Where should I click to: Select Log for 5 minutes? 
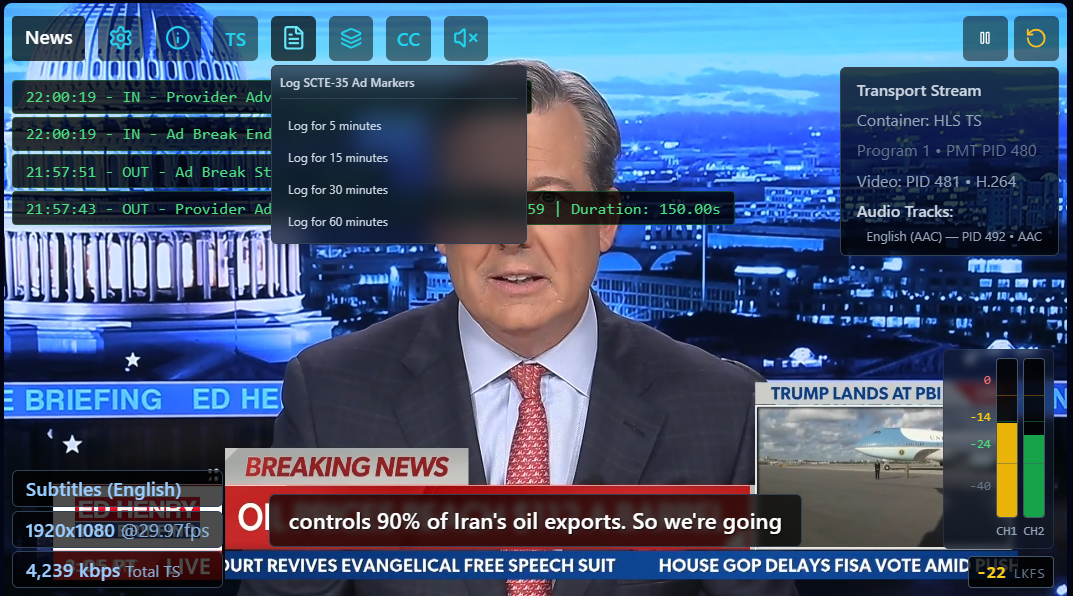click(335, 126)
